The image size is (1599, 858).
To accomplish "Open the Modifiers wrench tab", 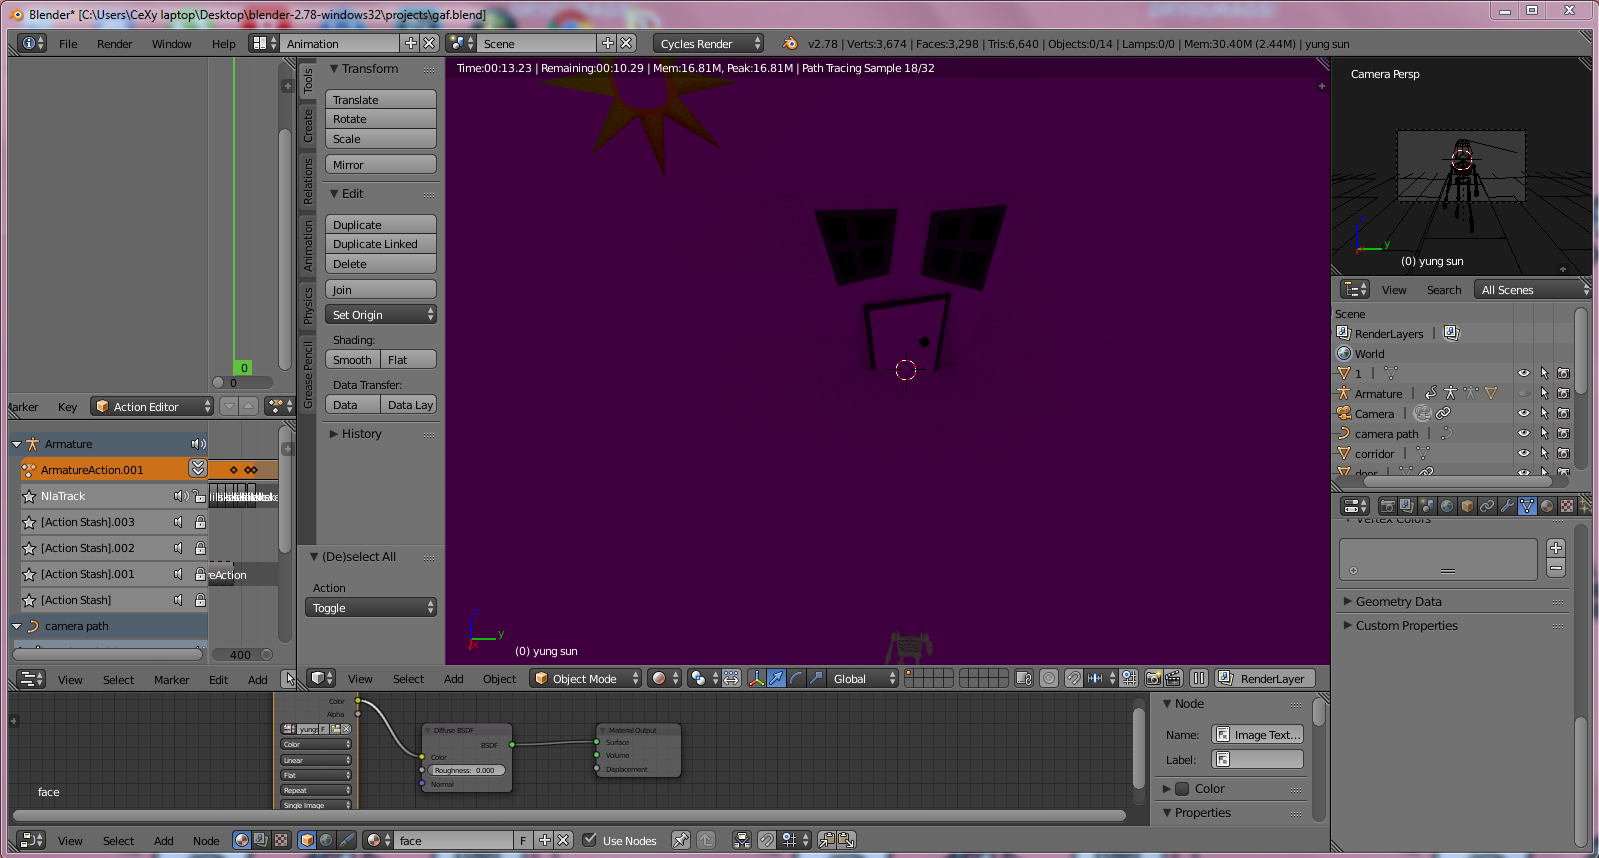I will (1507, 506).
